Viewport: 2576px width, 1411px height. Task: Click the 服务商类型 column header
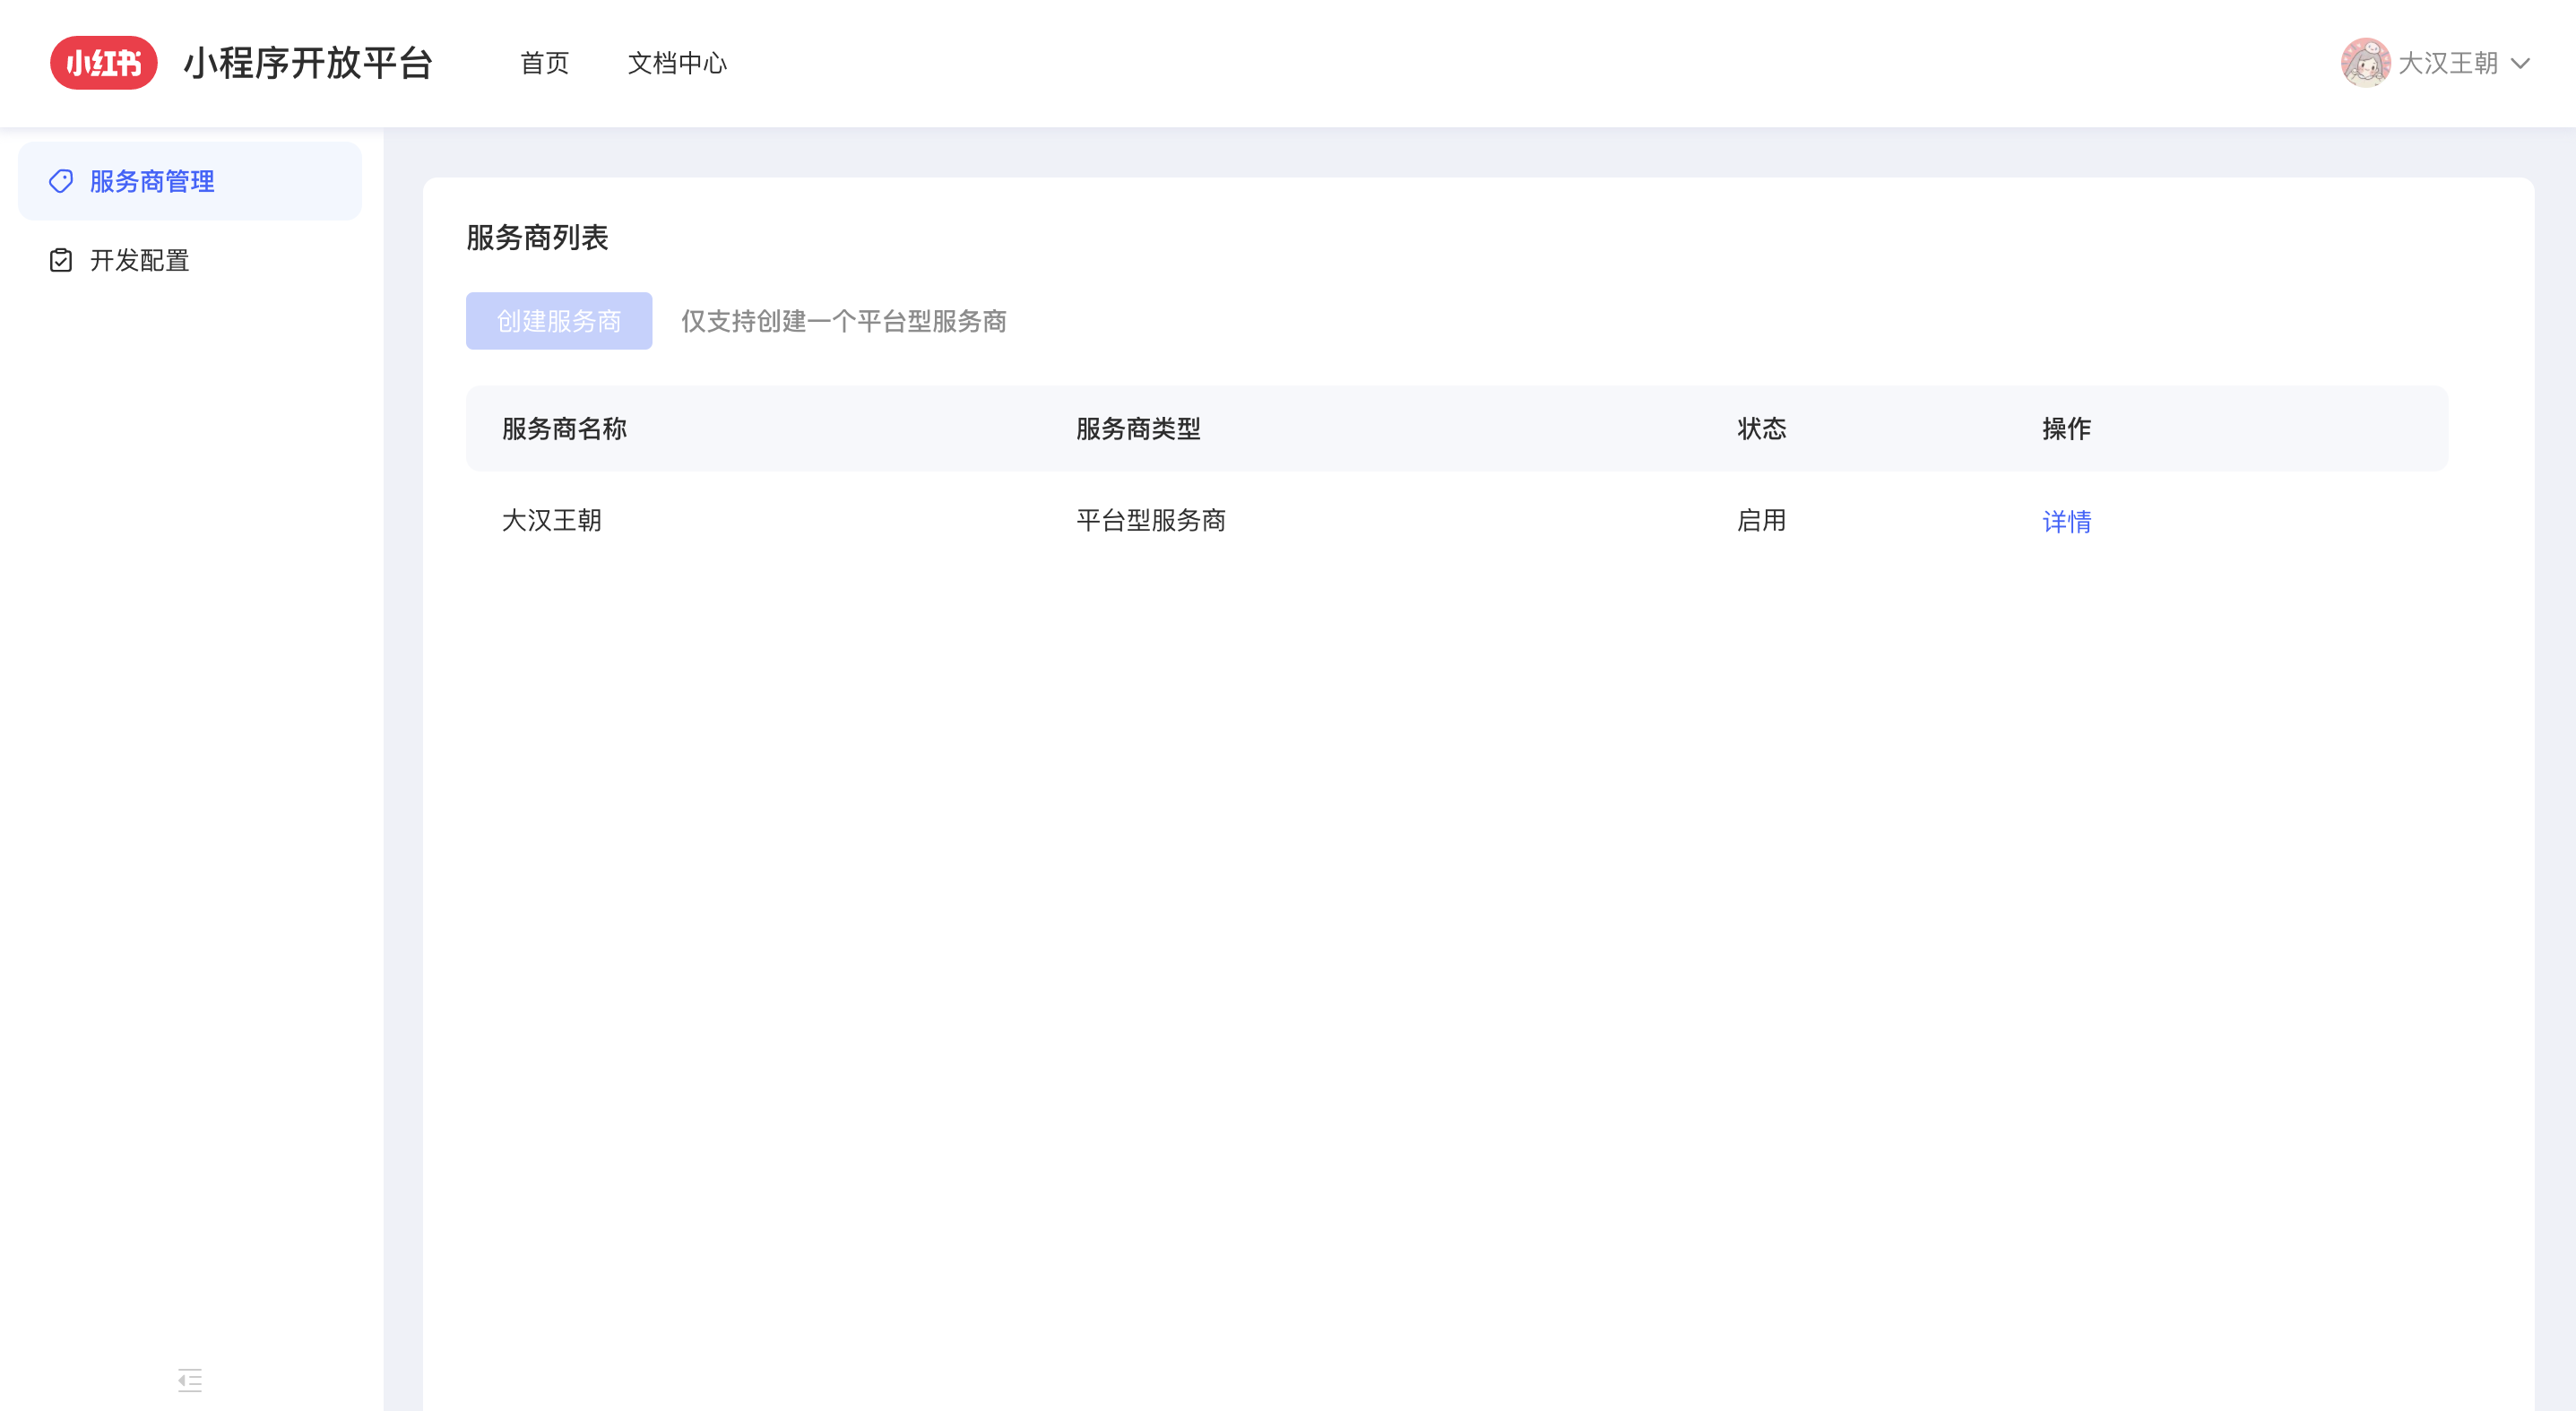click(1138, 429)
